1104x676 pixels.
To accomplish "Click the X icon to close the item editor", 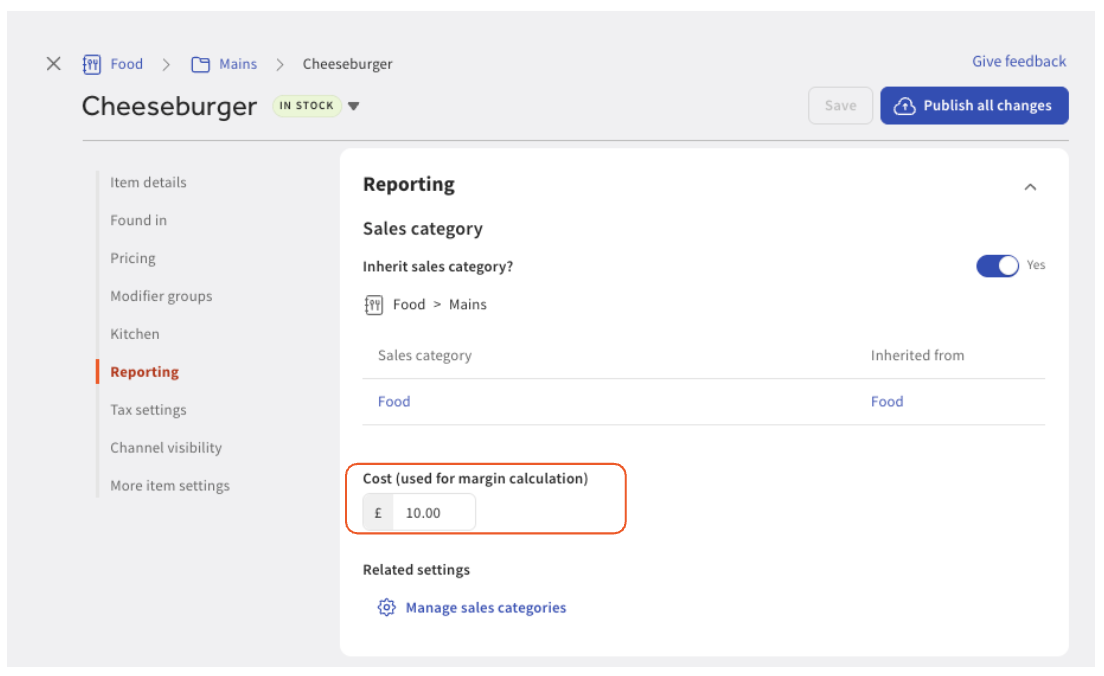I will tap(53, 63).
